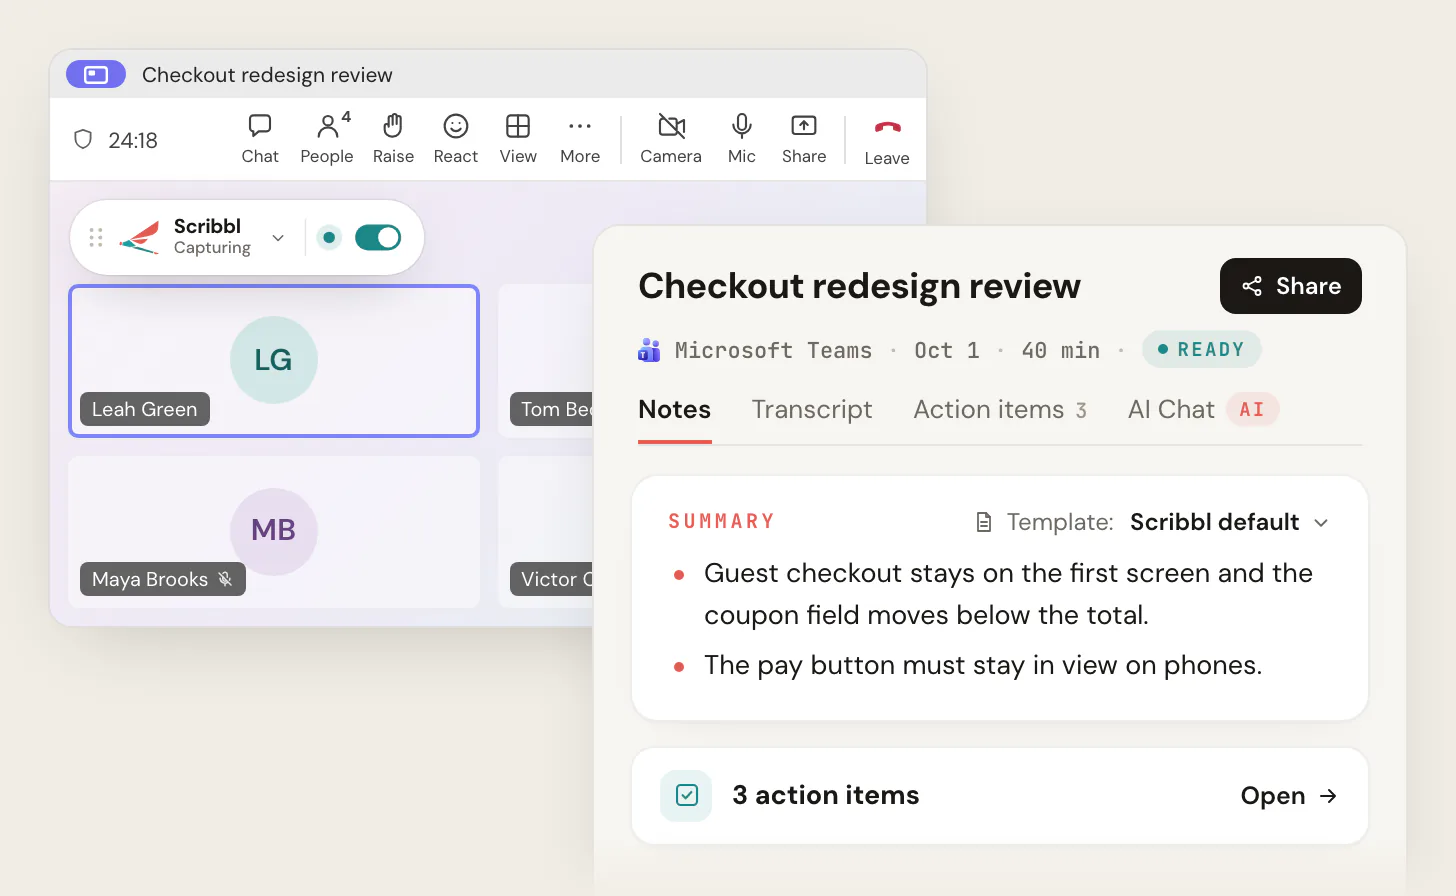Click the shield icon beside the timer
Image resolution: width=1456 pixels, height=896 pixels.
[x=83, y=140]
